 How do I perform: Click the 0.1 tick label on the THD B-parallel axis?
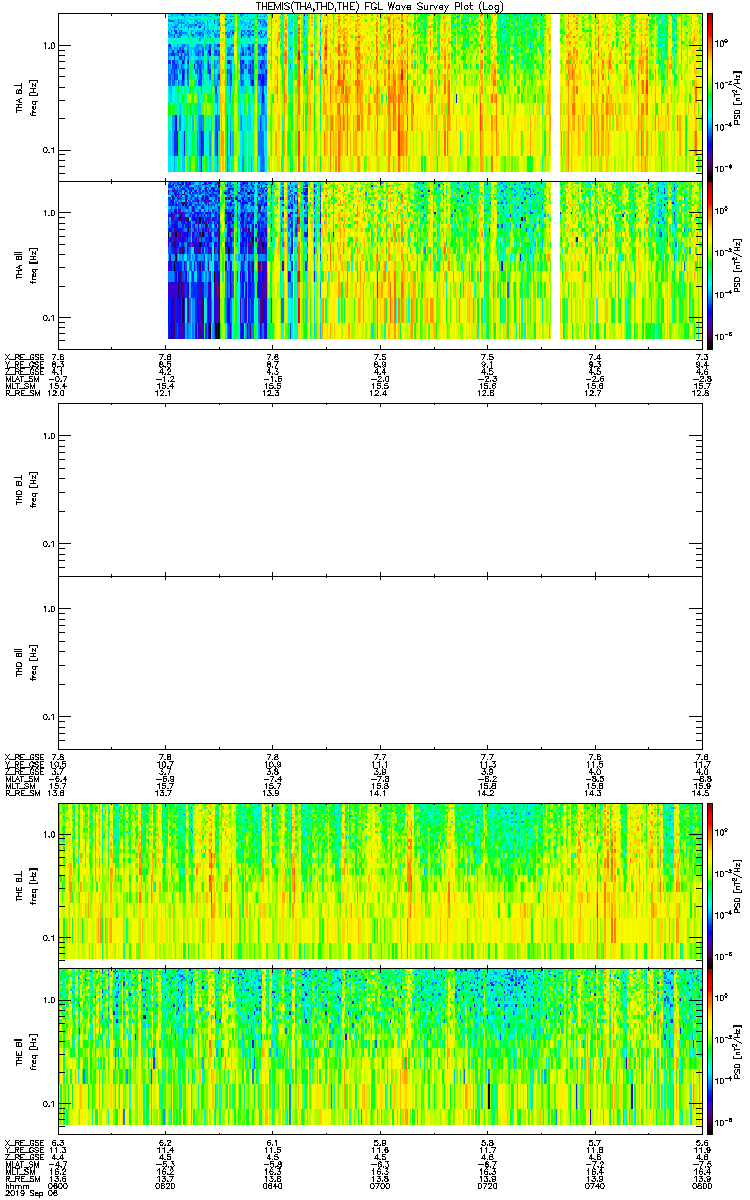pos(48,718)
